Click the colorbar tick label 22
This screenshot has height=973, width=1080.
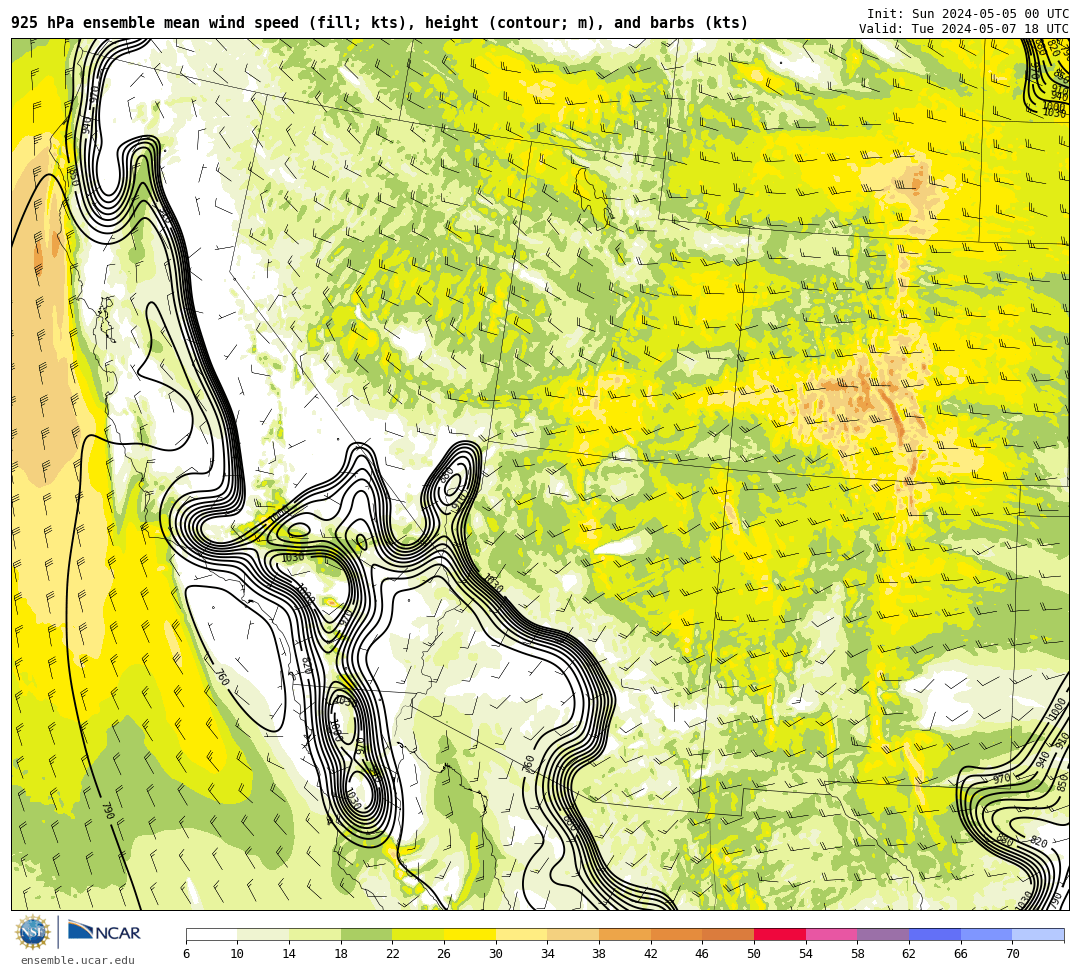point(393,954)
